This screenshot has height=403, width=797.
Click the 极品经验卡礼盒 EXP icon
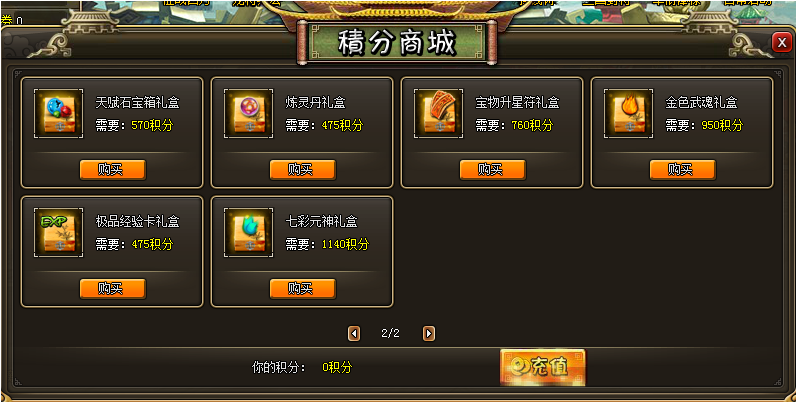pyautogui.click(x=58, y=232)
